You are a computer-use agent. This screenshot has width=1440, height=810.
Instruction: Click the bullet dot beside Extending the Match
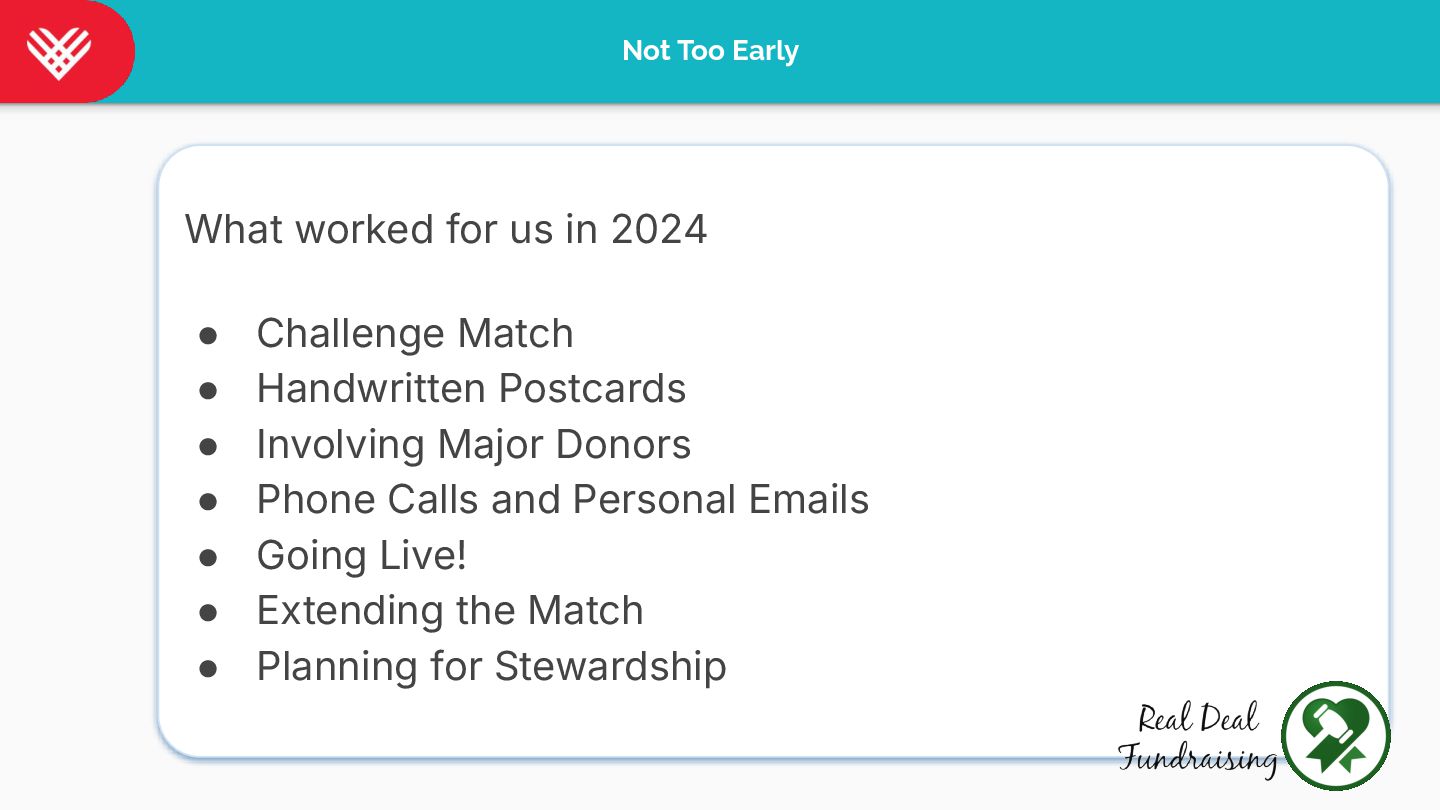(x=208, y=612)
